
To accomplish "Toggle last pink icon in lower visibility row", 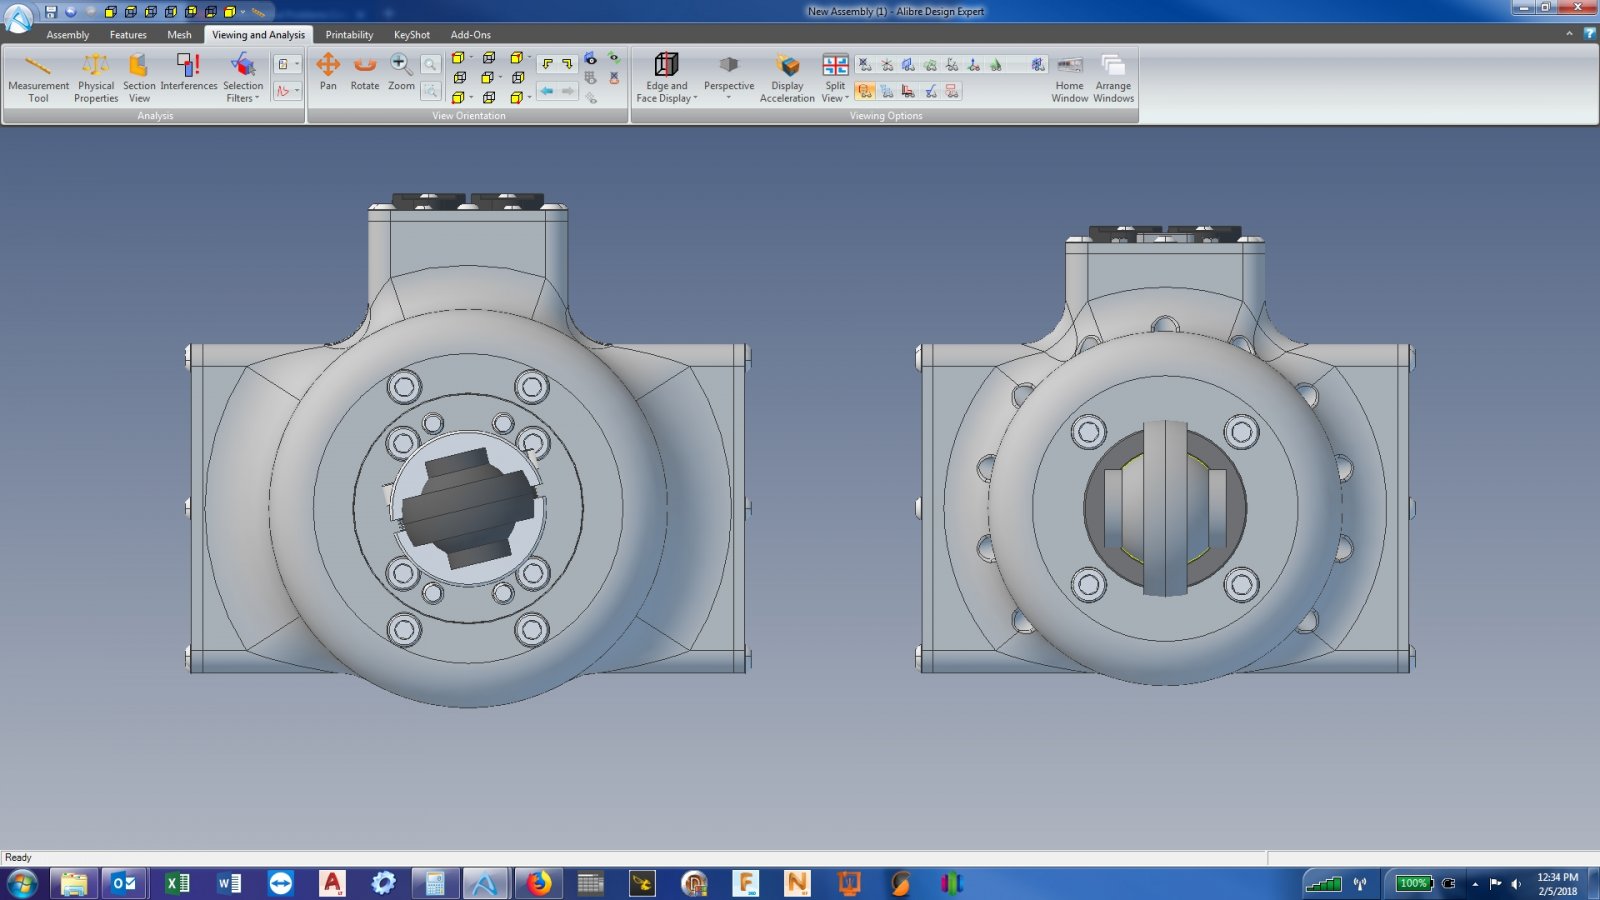I will pos(951,91).
